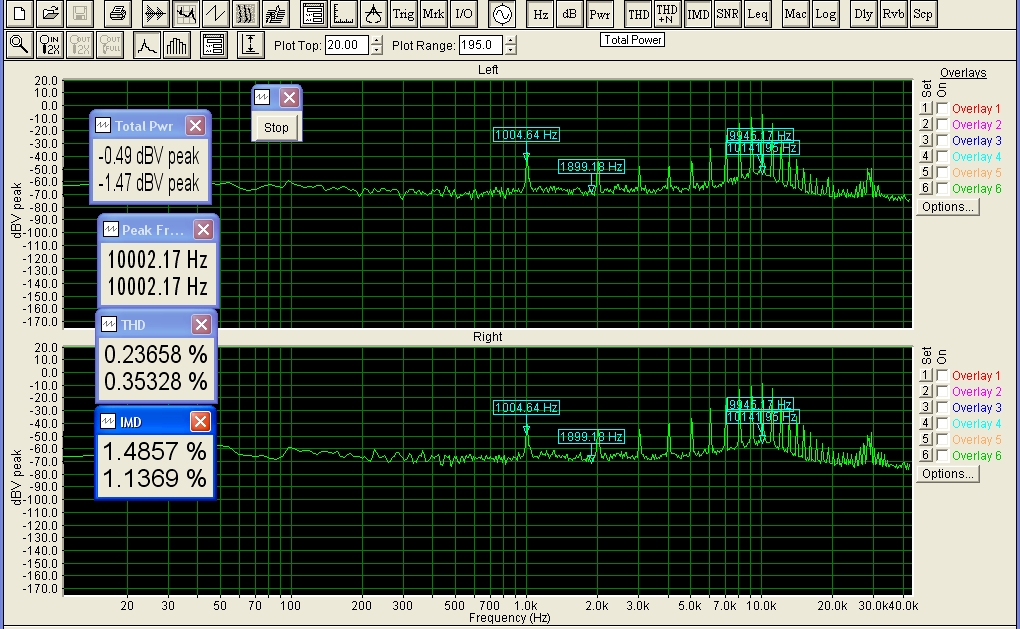Decrease Plot Range with down arrow
Image resolution: width=1020 pixels, height=629 pixels.
click(x=511, y=50)
